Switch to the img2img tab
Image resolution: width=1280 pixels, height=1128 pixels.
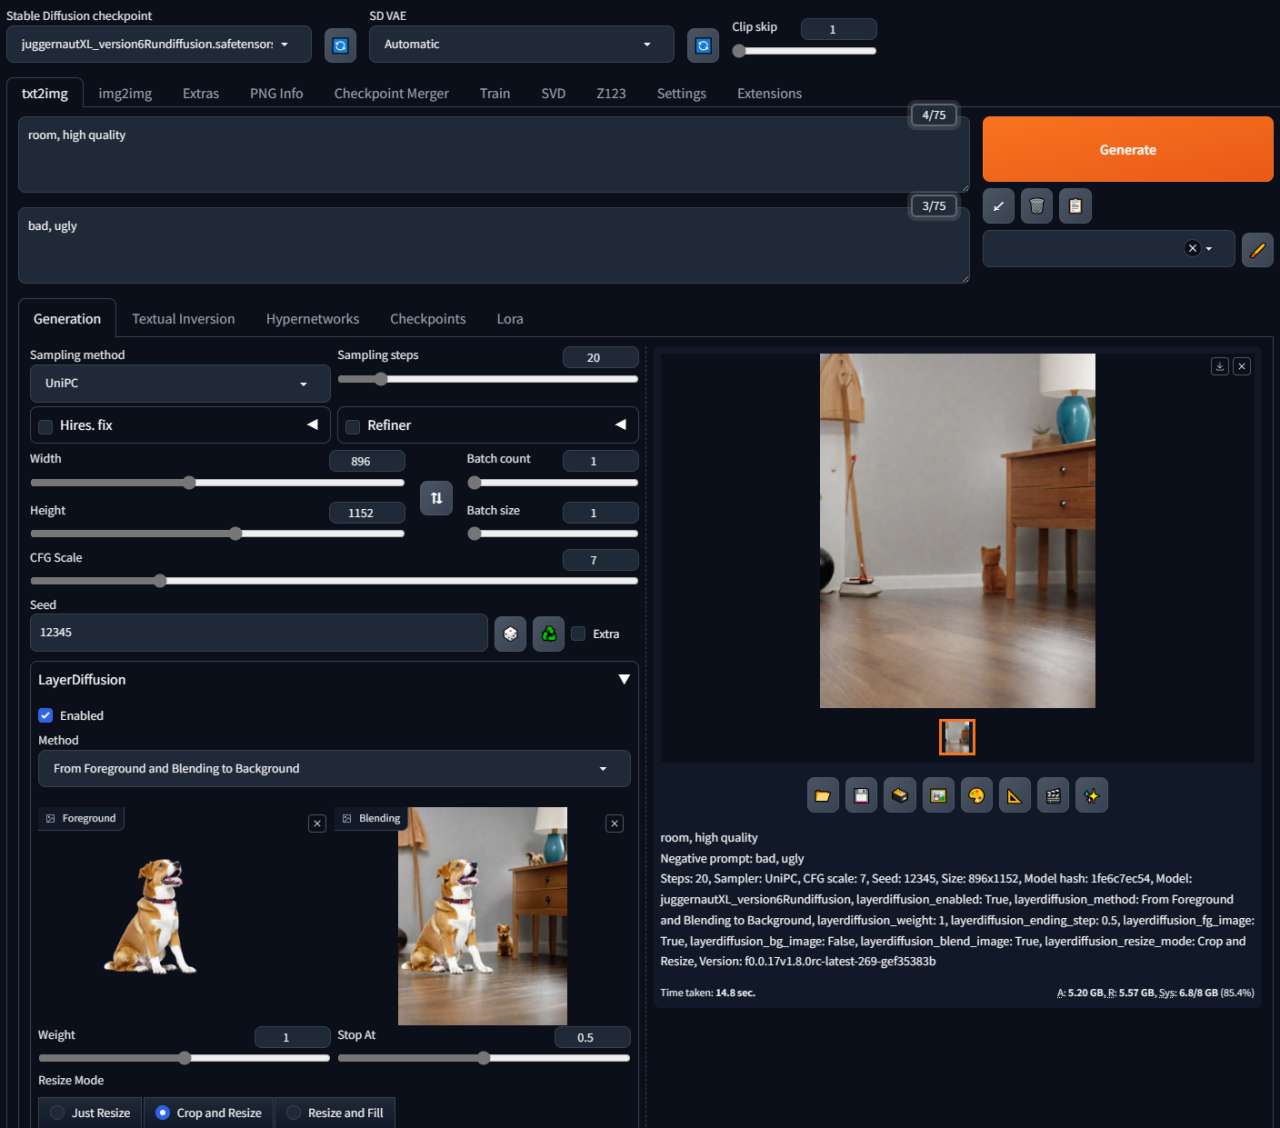(x=125, y=93)
